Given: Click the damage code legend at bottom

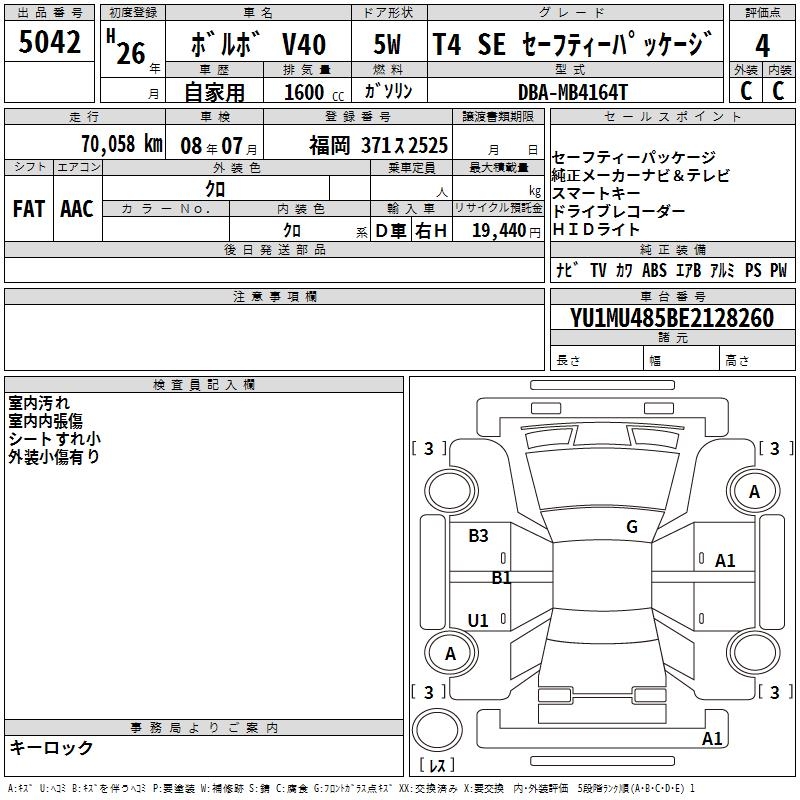Looking at the screenshot, I should coord(351,789).
